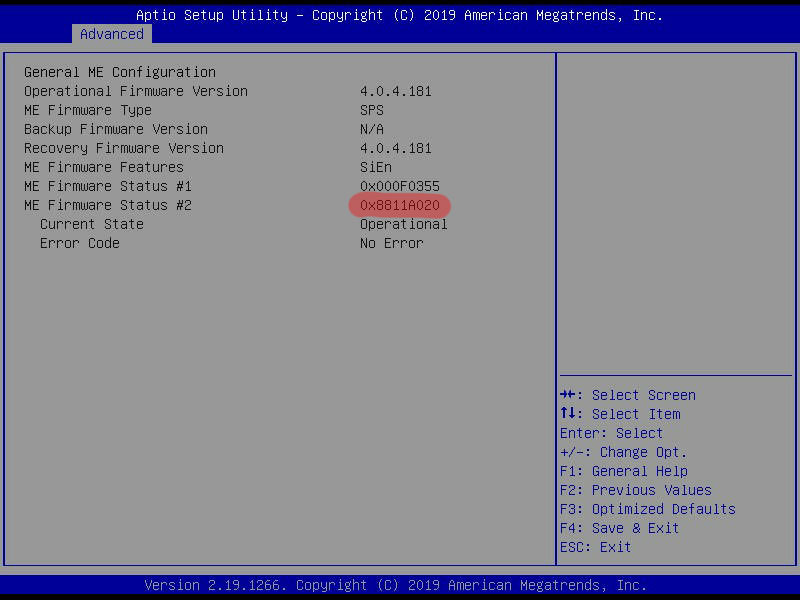Click the No Error value
800x600 pixels.
click(x=392, y=243)
